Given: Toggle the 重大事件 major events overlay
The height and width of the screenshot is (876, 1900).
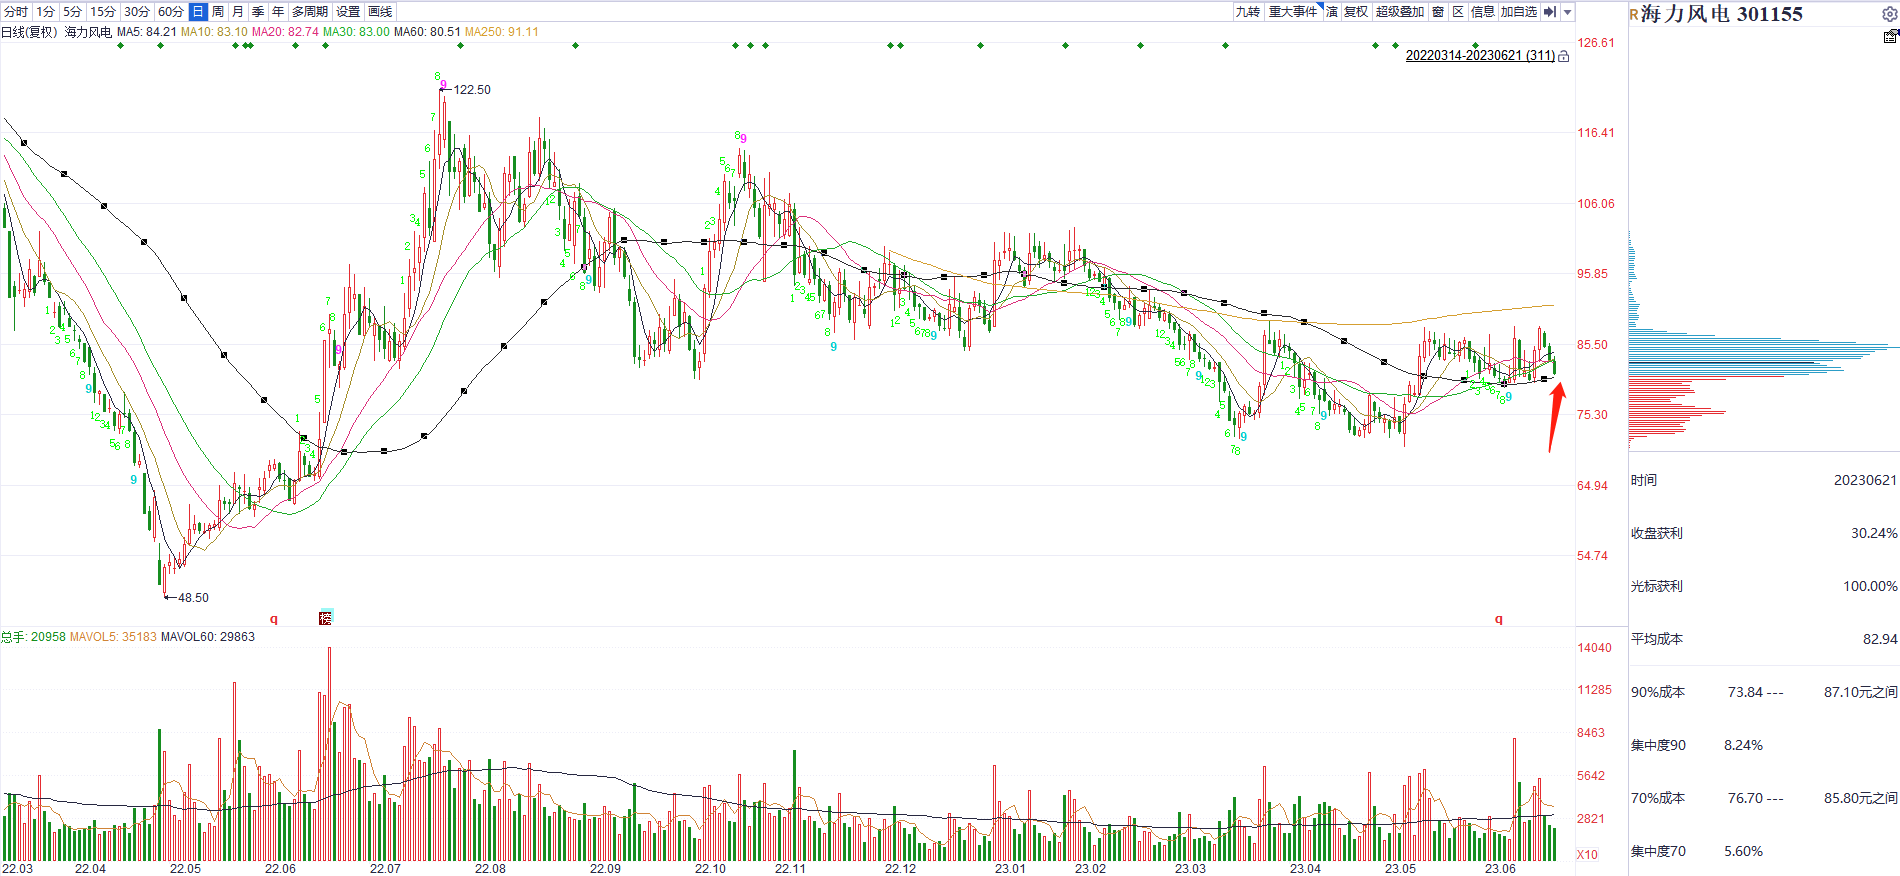Looking at the screenshot, I should click(1293, 12).
